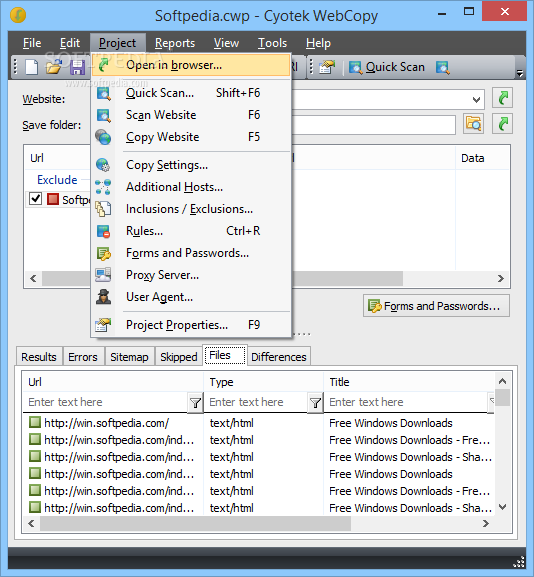Viewport: 534px width, 577px height.
Task: Open Rules... menu entry
Action: click(x=191, y=231)
